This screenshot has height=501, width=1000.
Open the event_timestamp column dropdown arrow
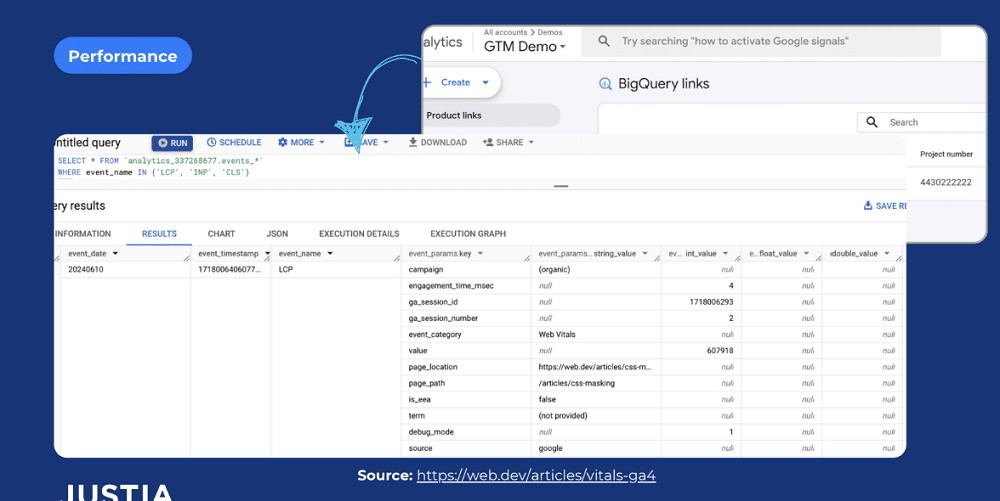click(x=267, y=254)
